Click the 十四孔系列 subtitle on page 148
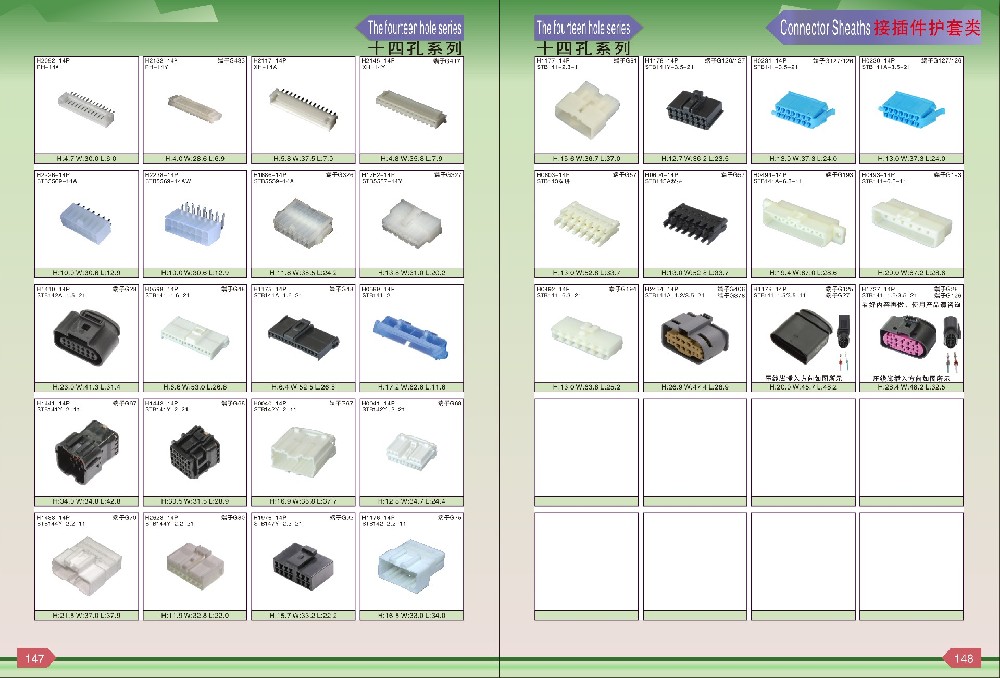Image resolution: width=1000 pixels, height=678 pixels. pos(583,48)
